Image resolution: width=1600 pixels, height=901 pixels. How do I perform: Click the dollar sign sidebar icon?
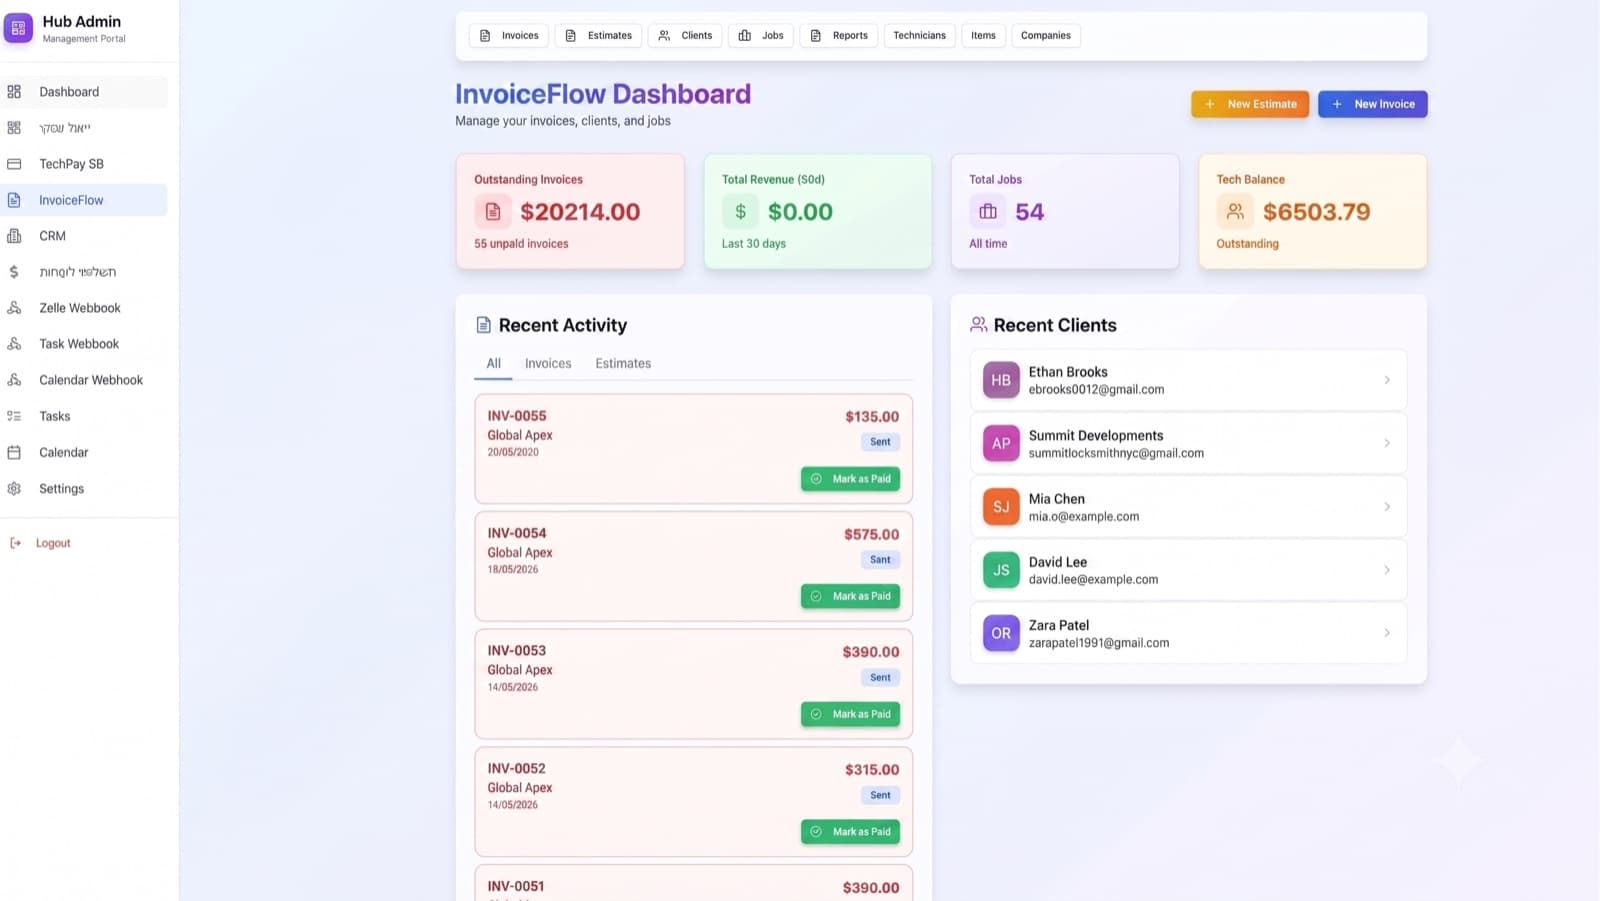(14, 272)
